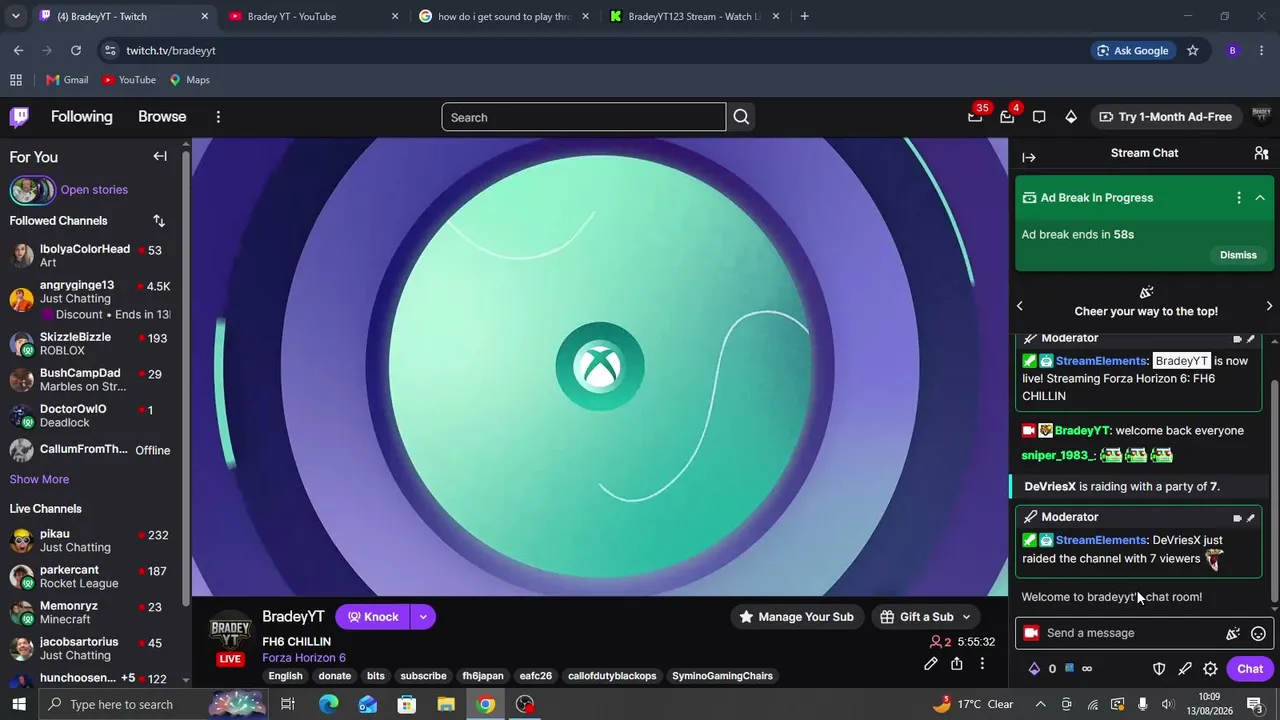Click the Knock button
Screen dimensions: 1280x720
pyautogui.click(x=373, y=617)
